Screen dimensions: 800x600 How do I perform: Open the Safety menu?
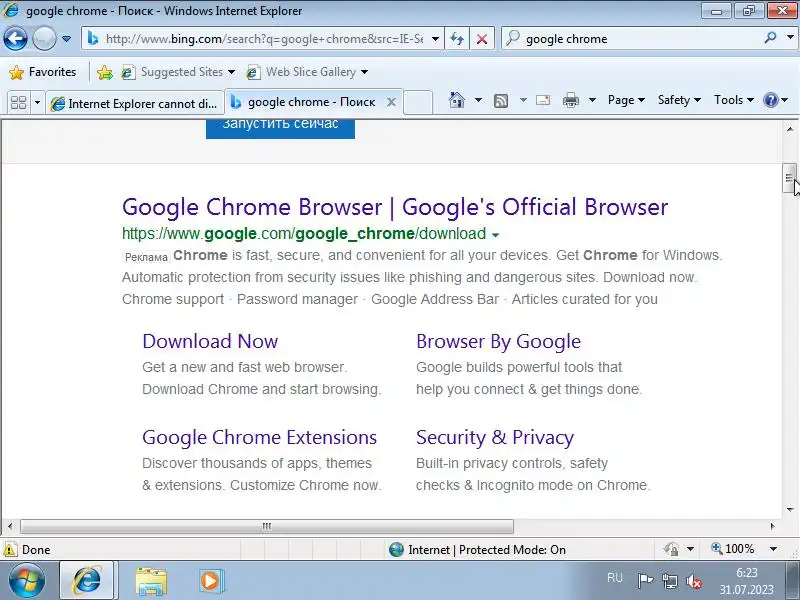point(679,100)
